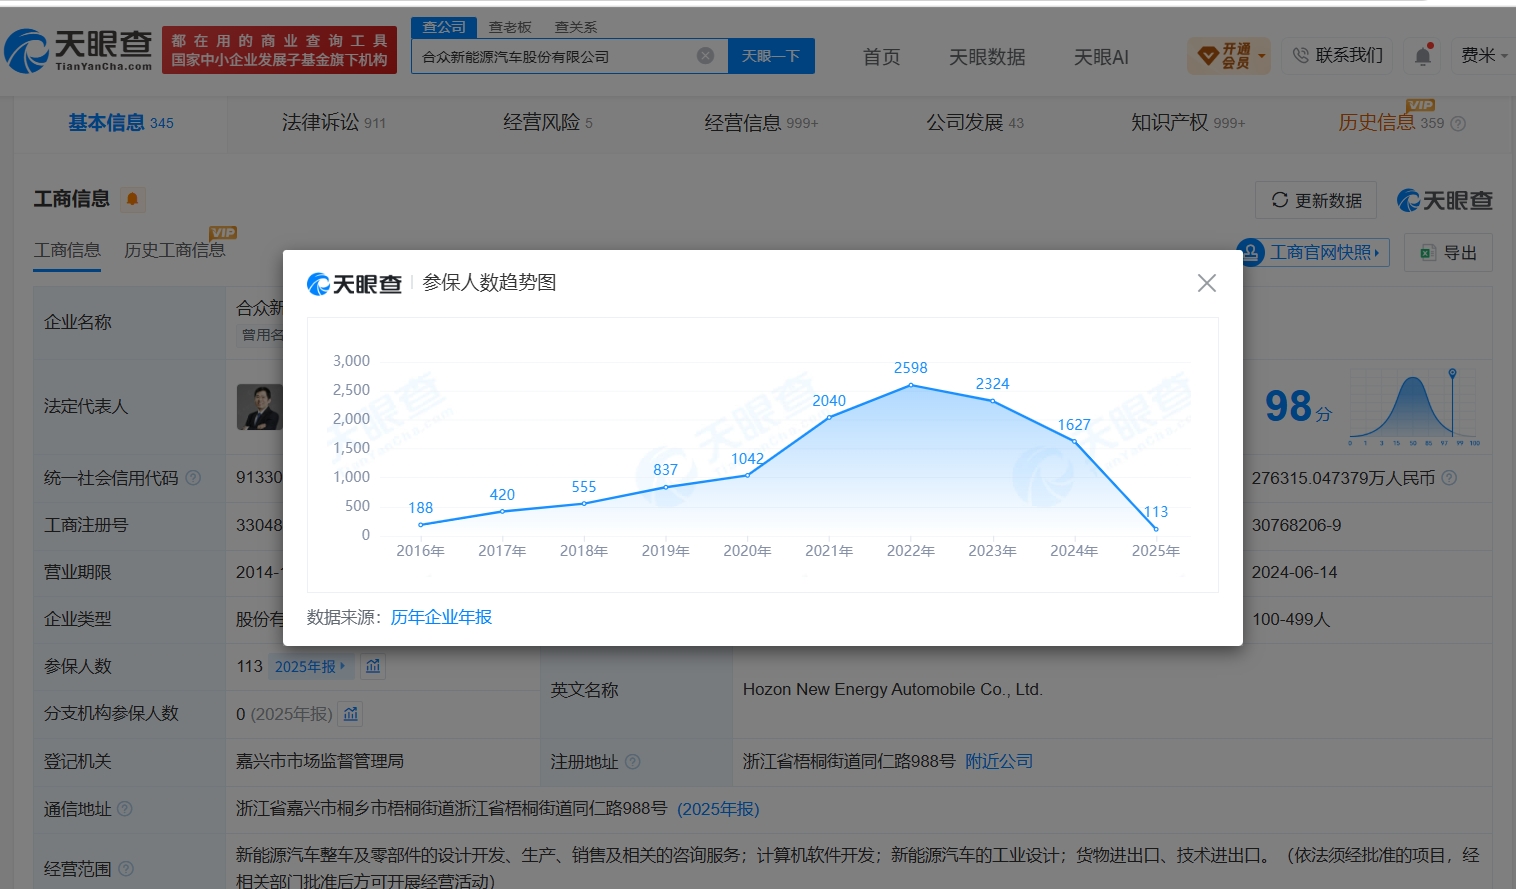The width and height of the screenshot is (1516, 889).
Task: Open 分支机构参保人数 trend chart icon
Action: point(351,714)
